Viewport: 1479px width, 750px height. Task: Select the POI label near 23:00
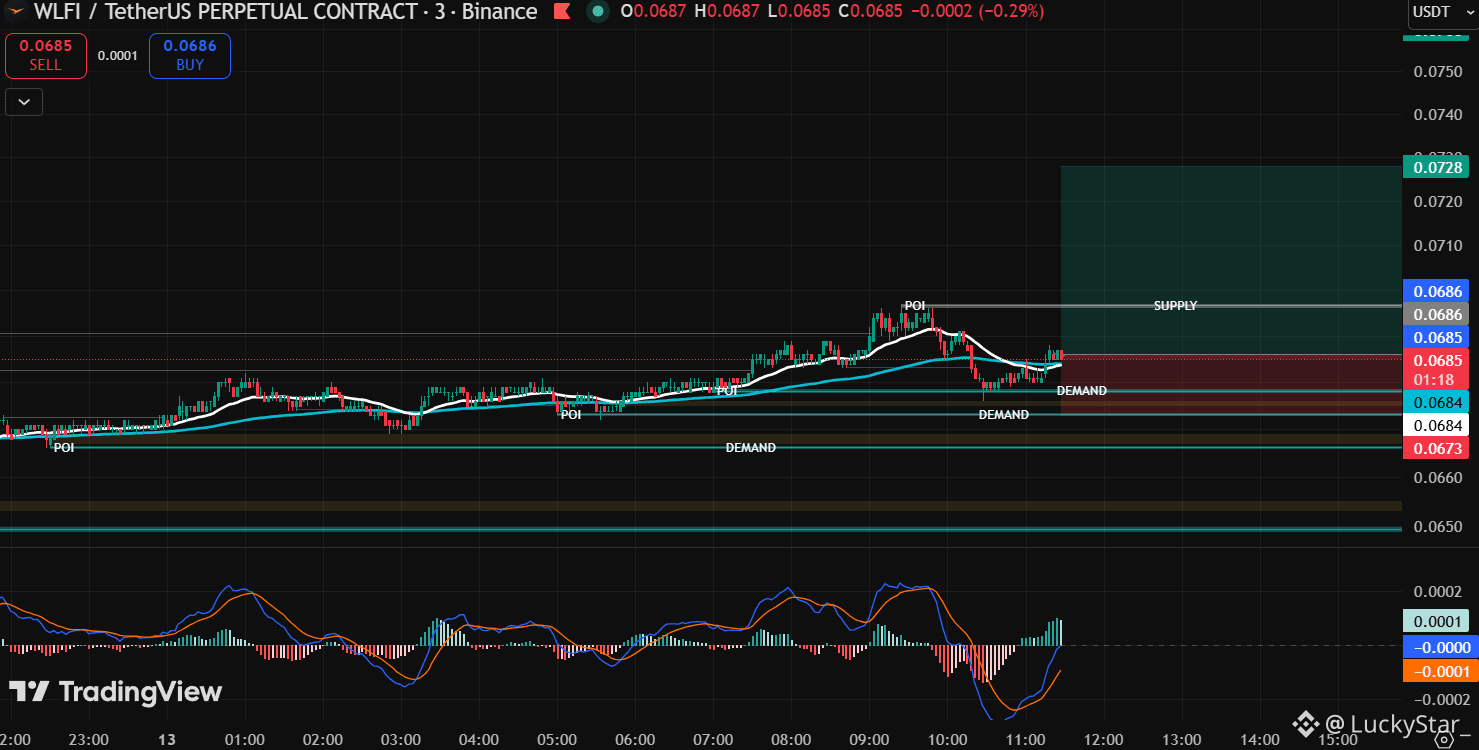[64, 448]
